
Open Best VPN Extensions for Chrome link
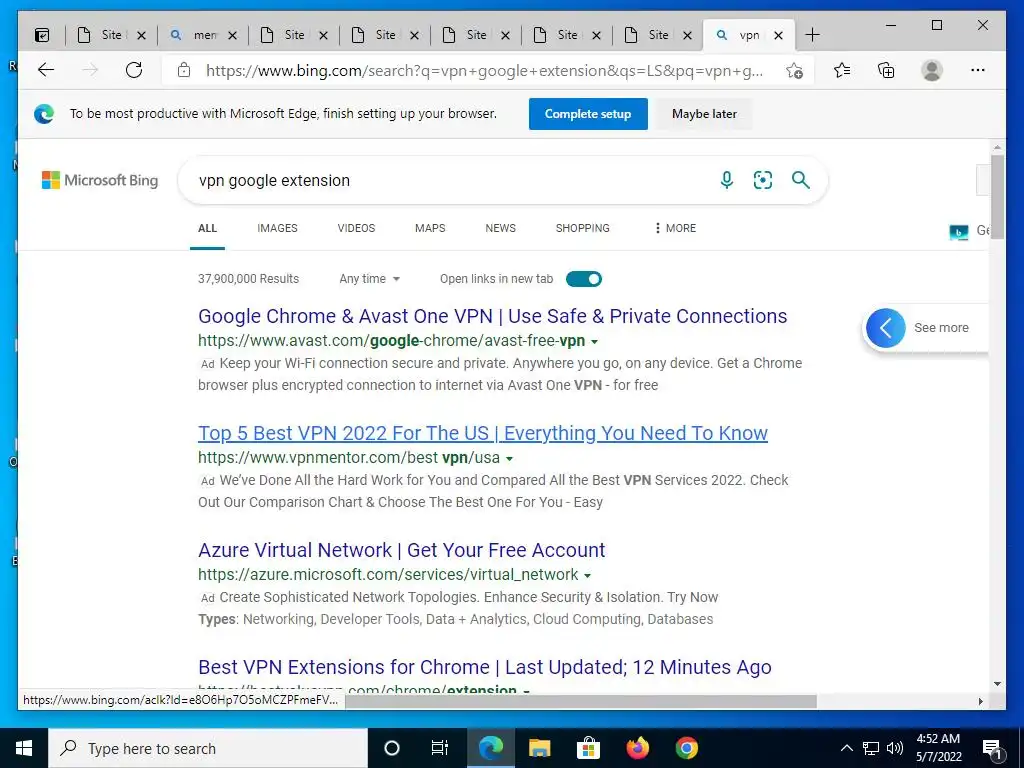485,667
